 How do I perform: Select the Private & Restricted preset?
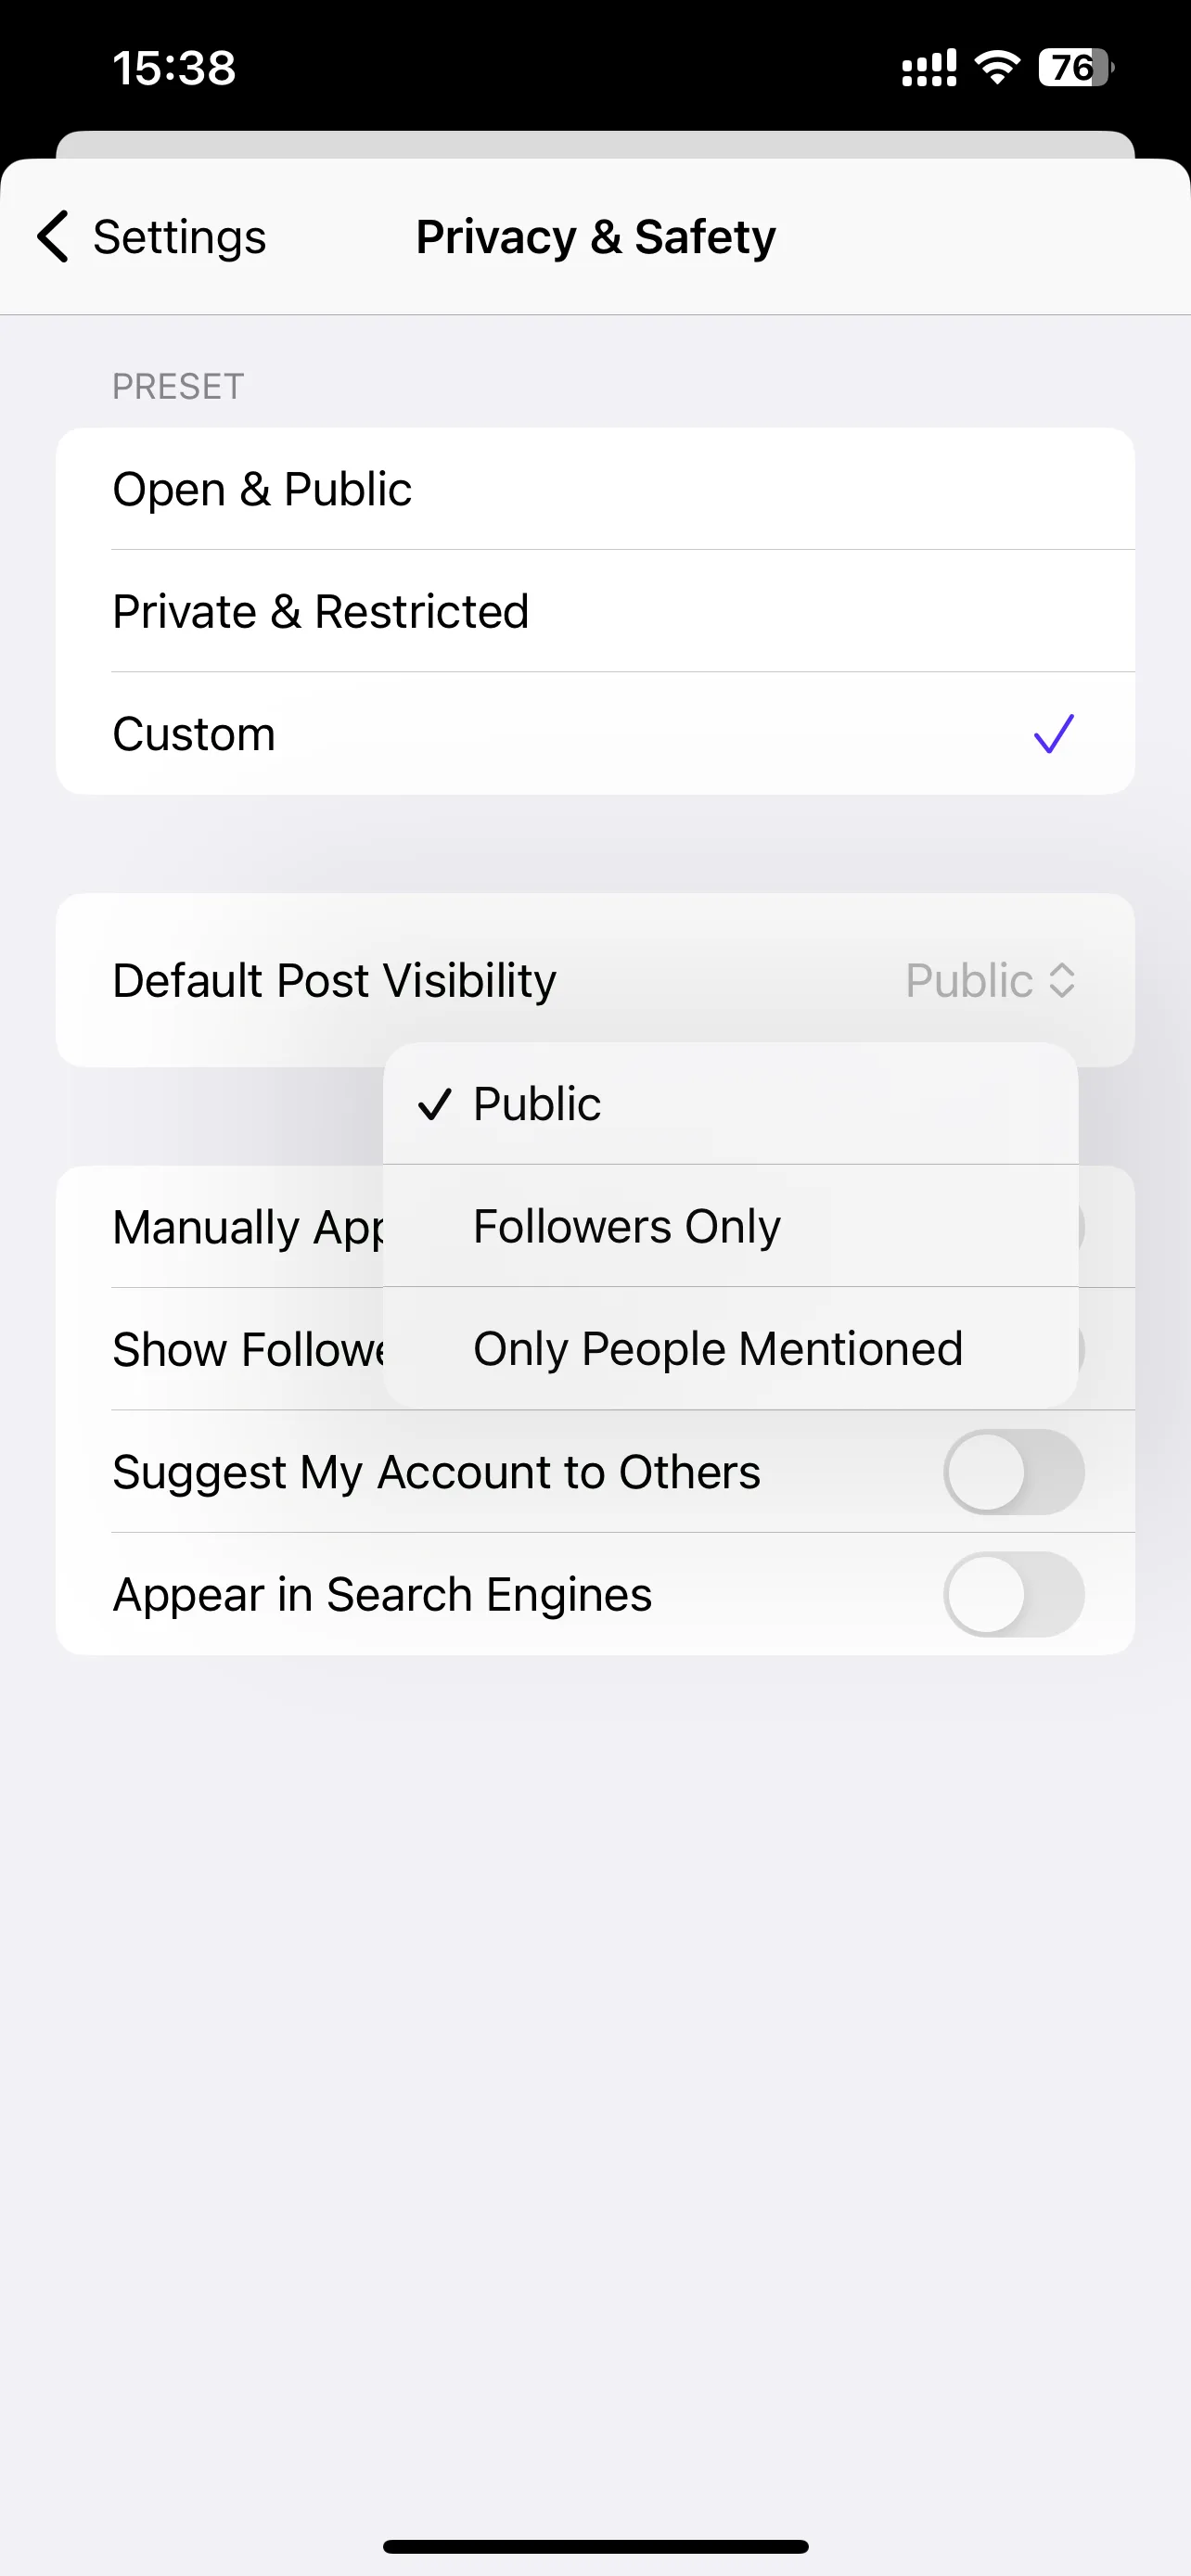[x=595, y=611]
